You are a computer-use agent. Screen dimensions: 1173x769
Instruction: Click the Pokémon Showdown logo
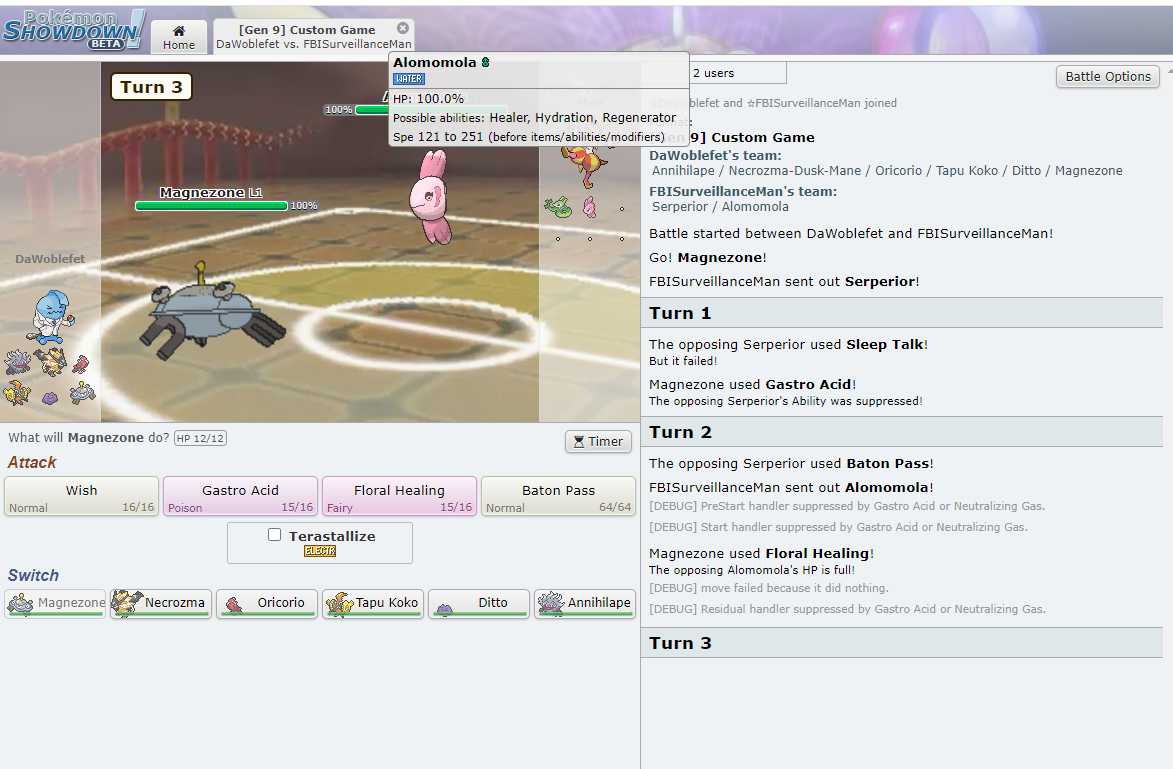tap(74, 30)
